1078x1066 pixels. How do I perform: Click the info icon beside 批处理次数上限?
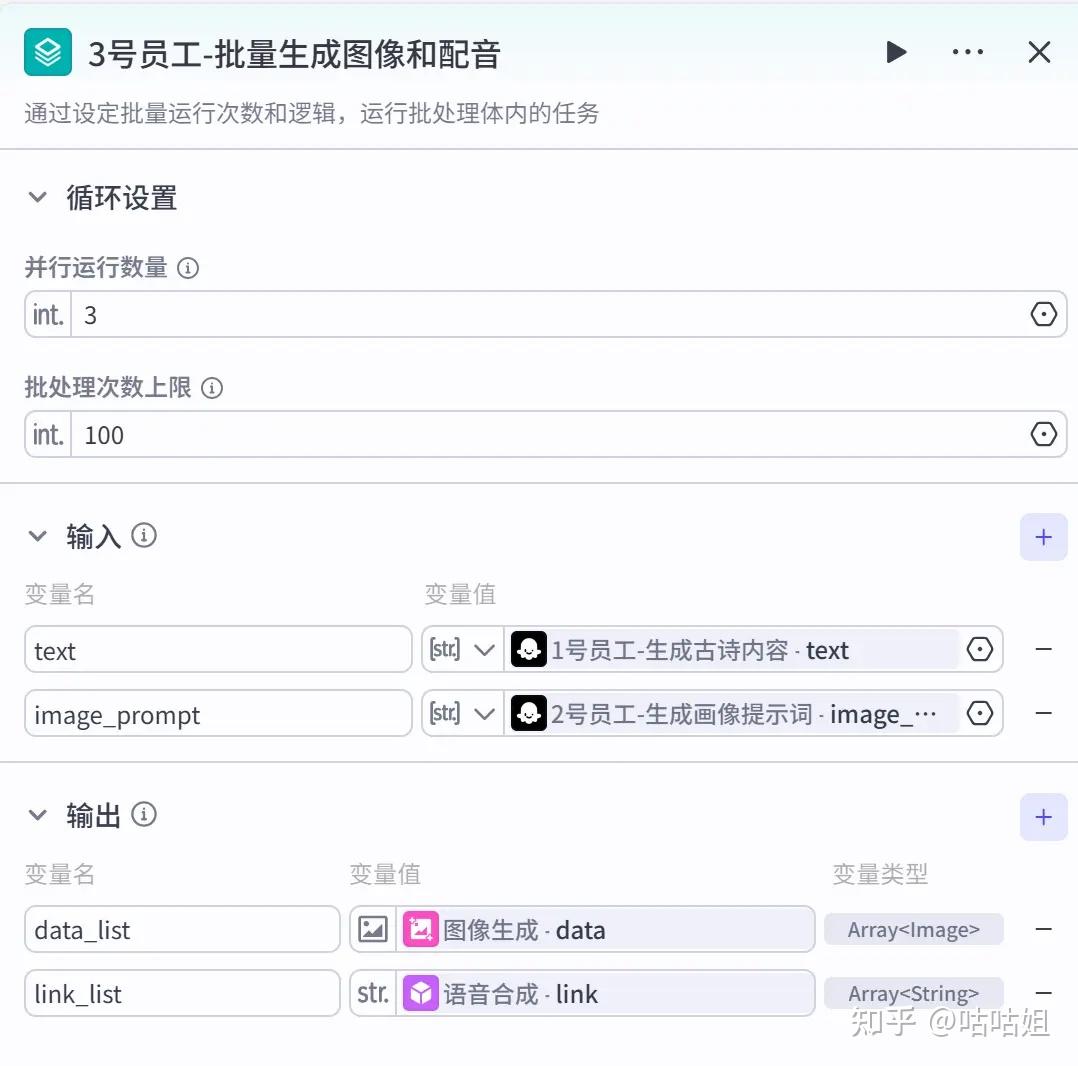212,388
